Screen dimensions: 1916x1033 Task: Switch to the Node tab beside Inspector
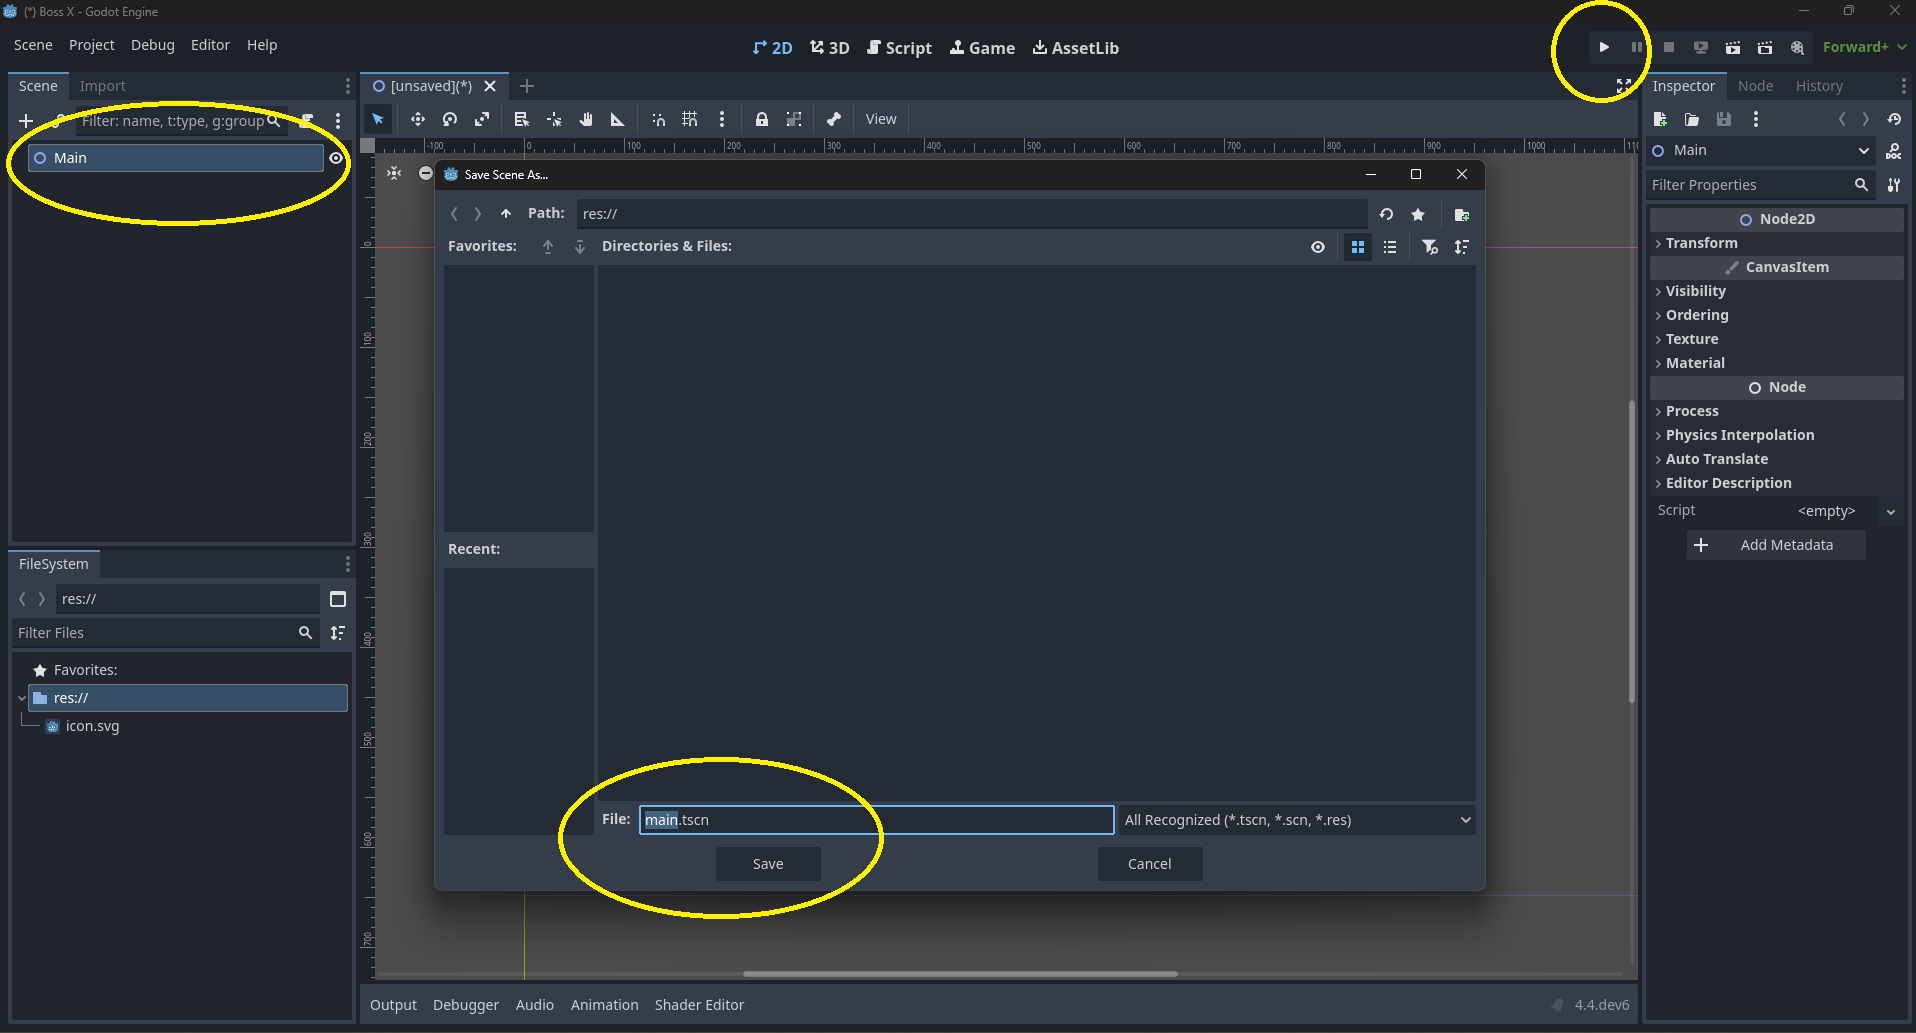click(1755, 86)
